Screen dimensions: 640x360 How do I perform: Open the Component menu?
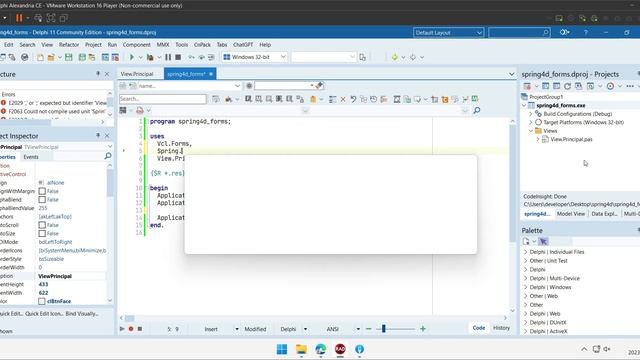136,44
